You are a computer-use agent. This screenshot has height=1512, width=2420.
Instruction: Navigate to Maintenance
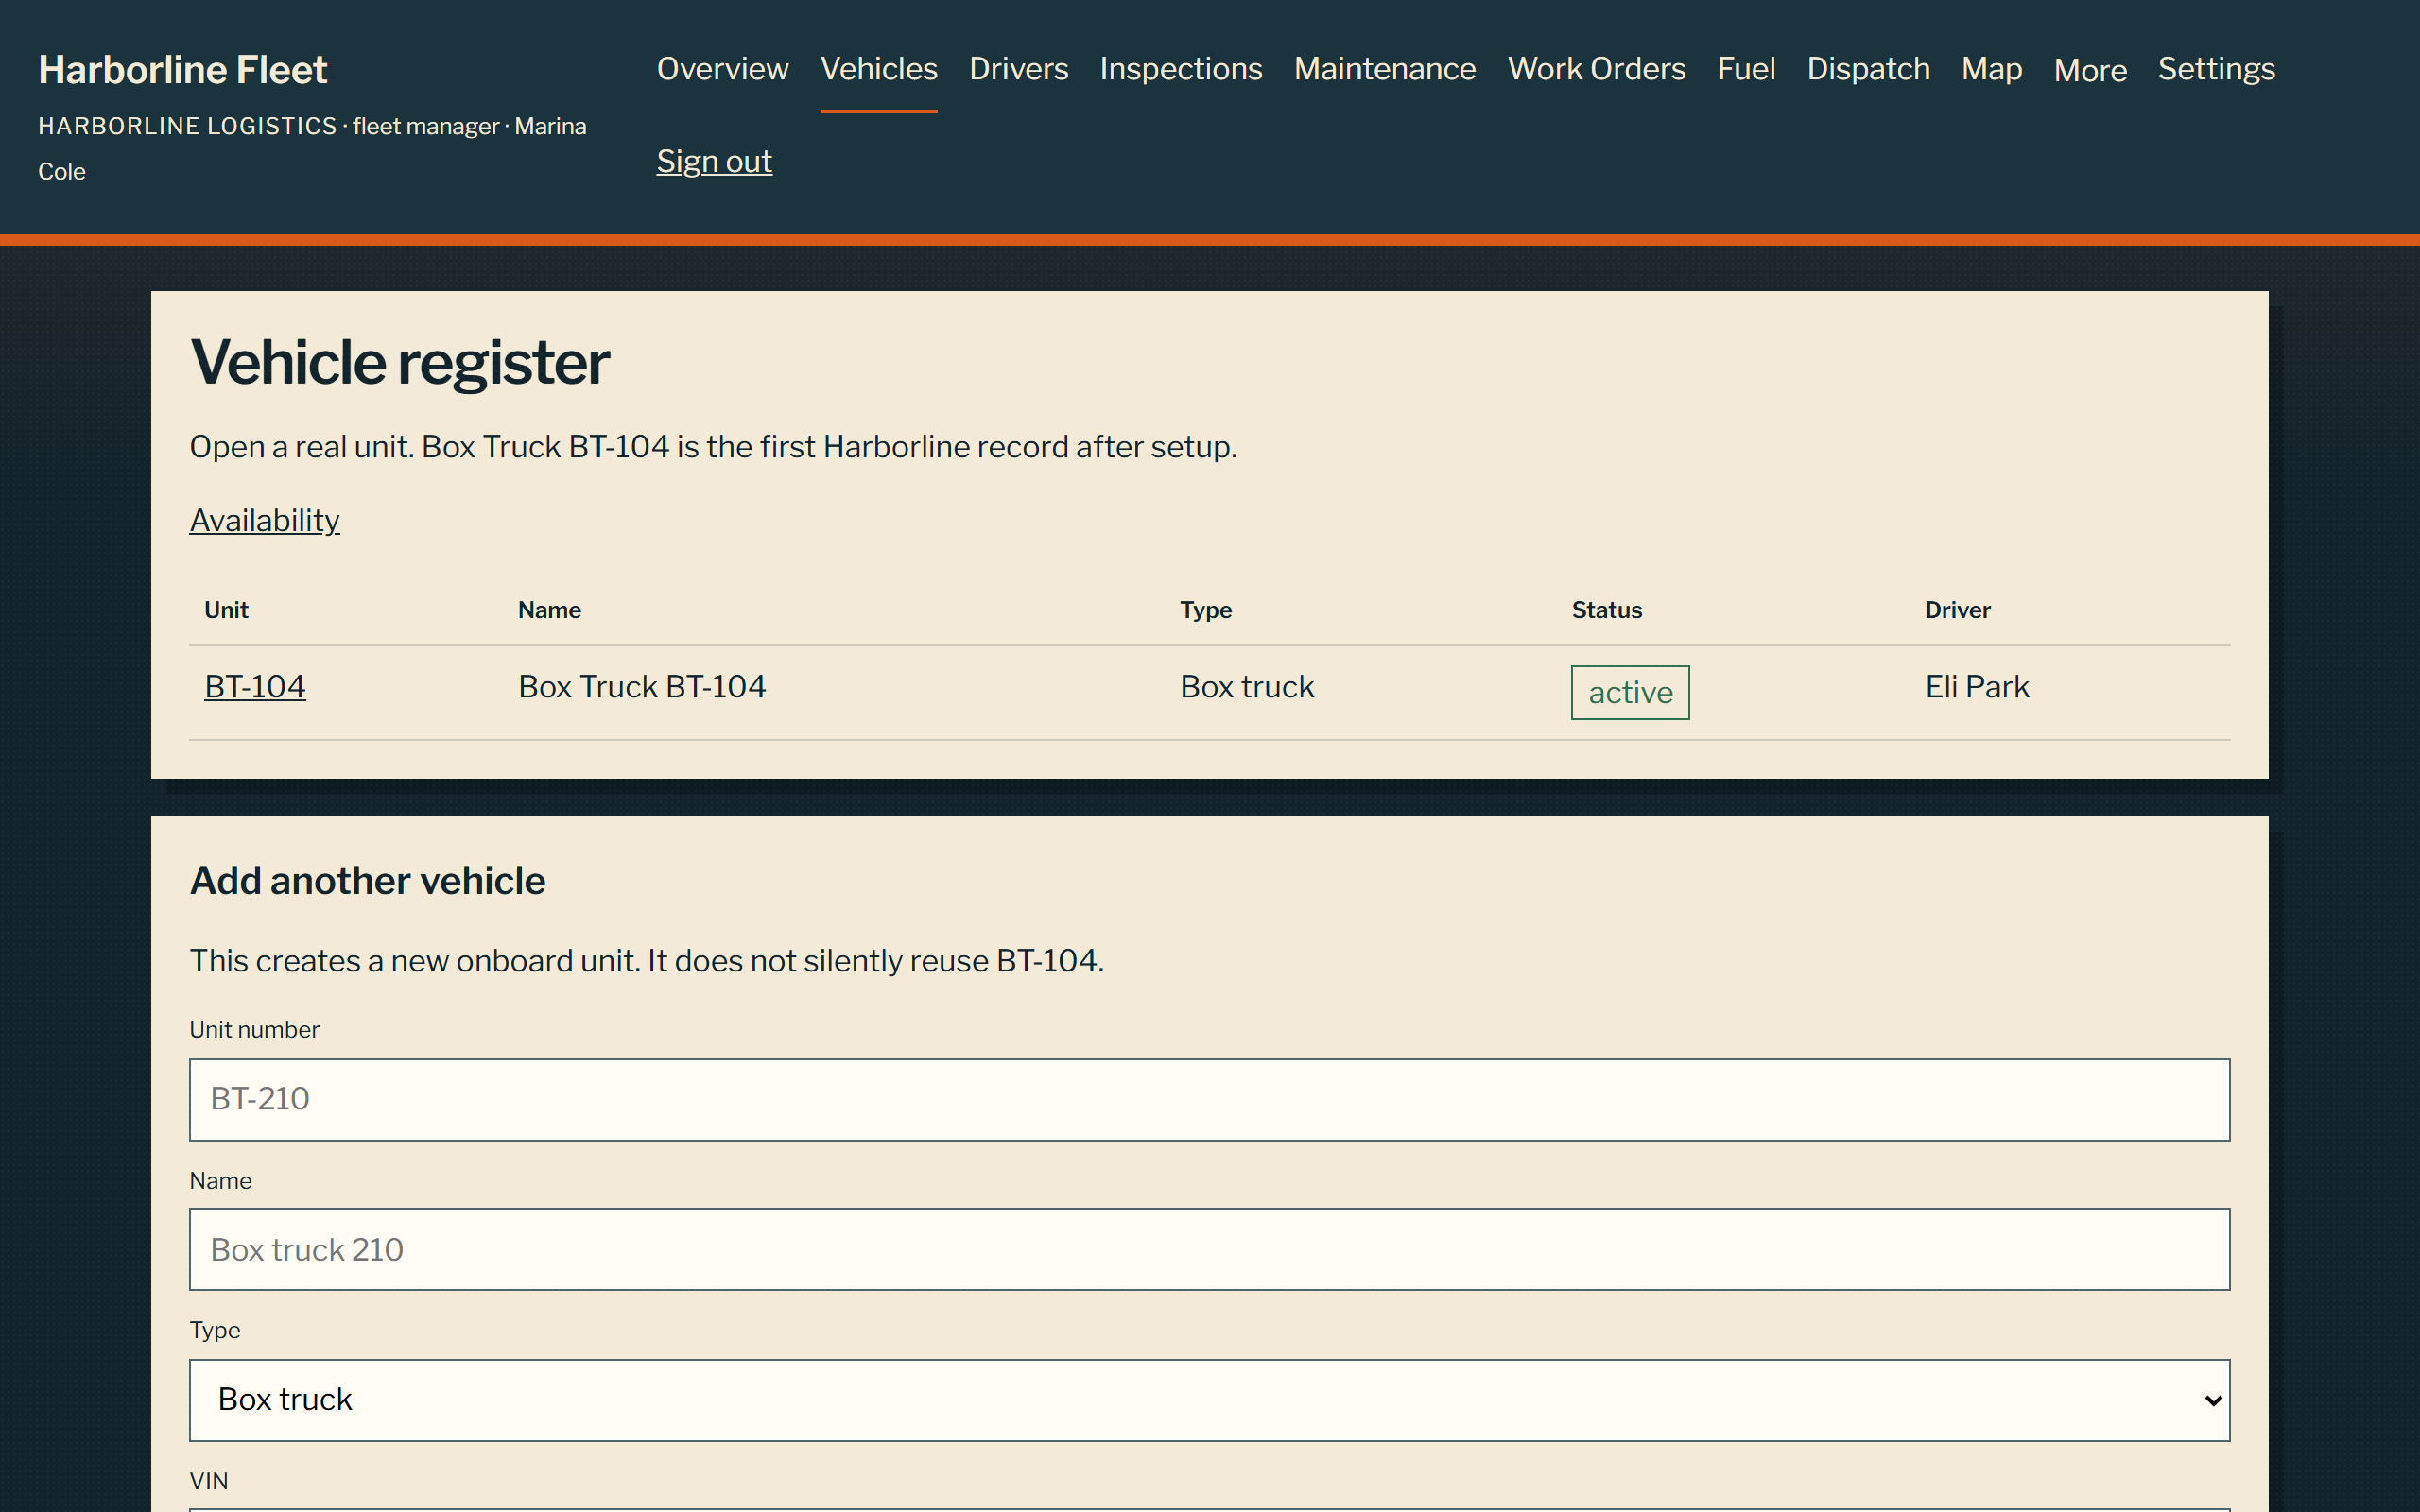(1385, 69)
